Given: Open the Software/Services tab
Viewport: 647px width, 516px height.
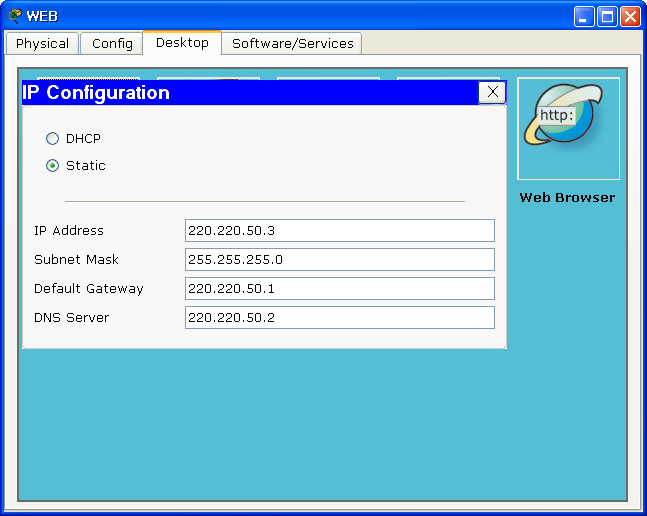Looking at the screenshot, I should pos(292,43).
